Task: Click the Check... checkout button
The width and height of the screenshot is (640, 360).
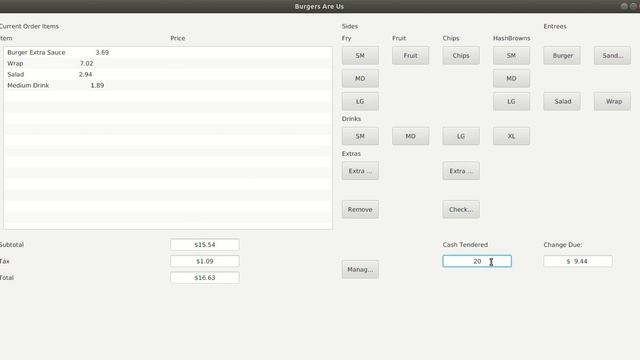Action: [x=461, y=209]
